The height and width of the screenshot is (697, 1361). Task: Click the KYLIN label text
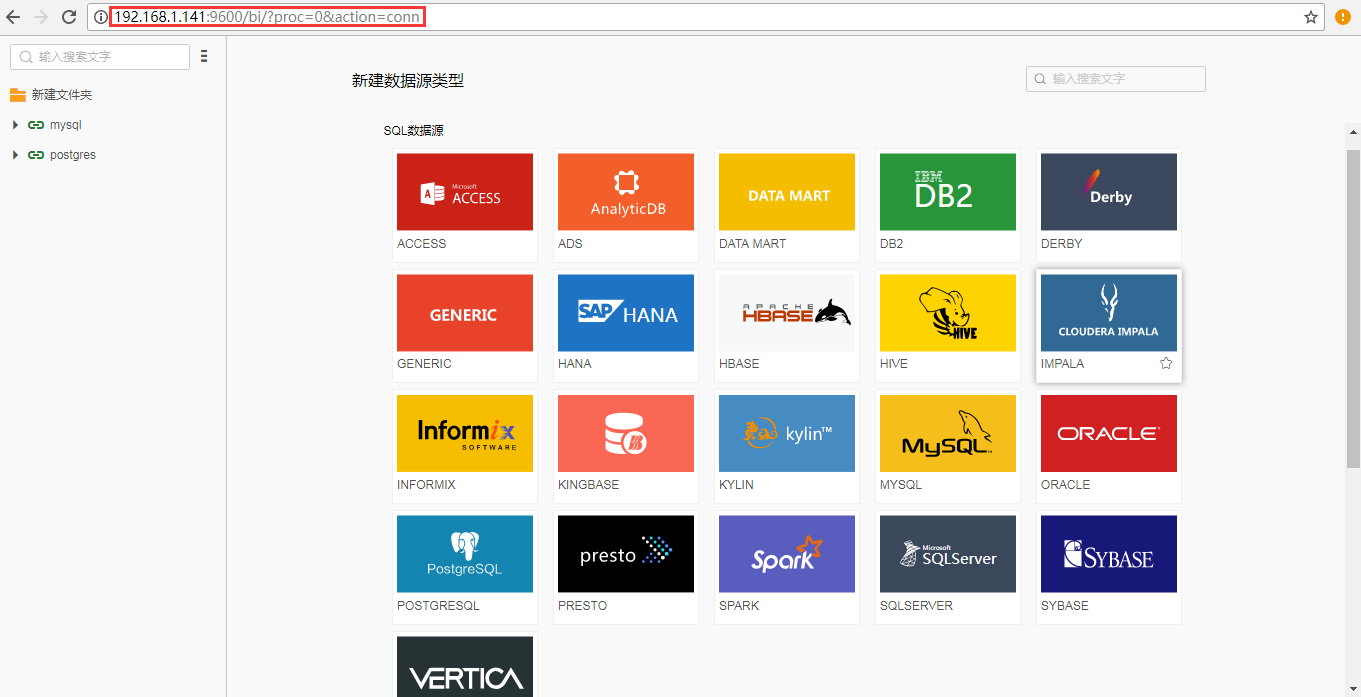point(737,484)
